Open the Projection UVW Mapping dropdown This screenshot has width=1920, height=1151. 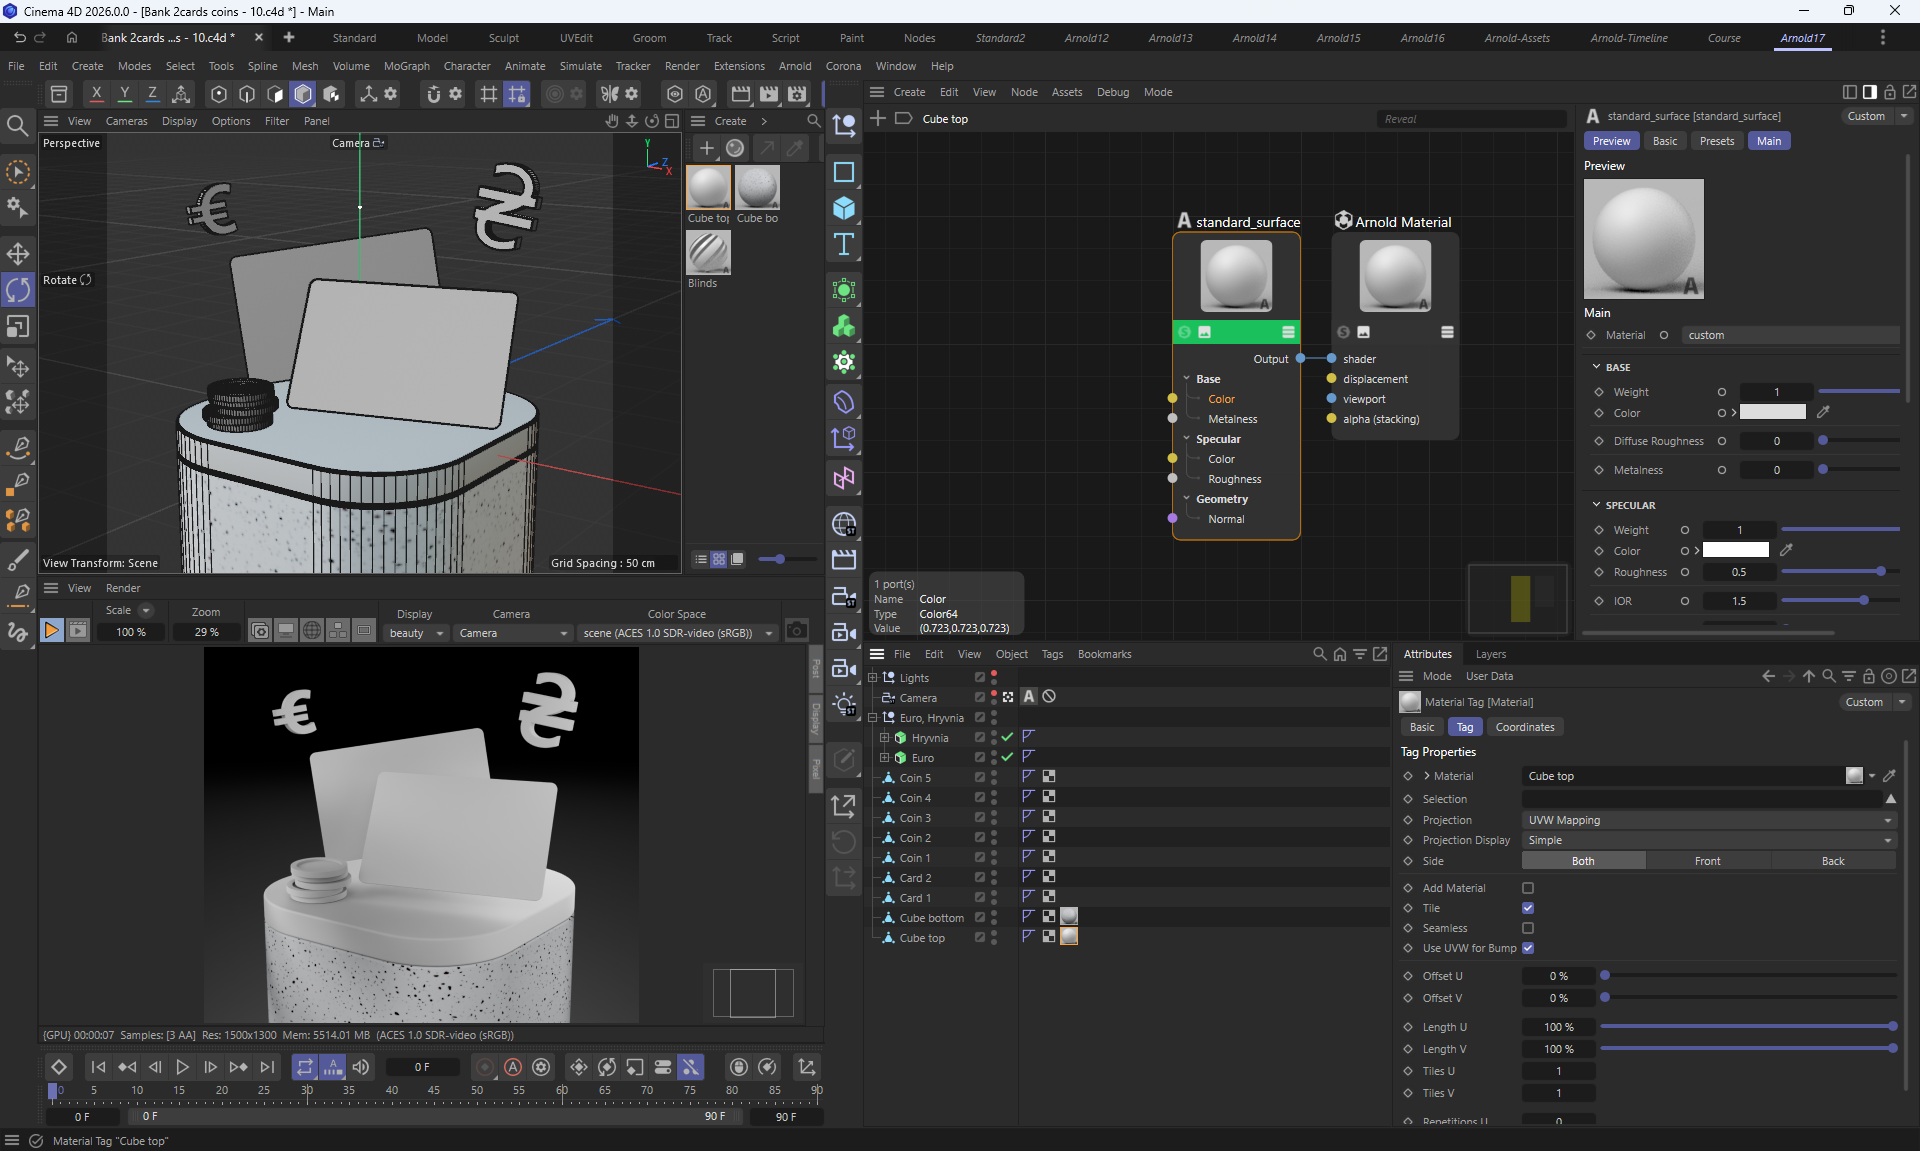tap(1708, 820)
